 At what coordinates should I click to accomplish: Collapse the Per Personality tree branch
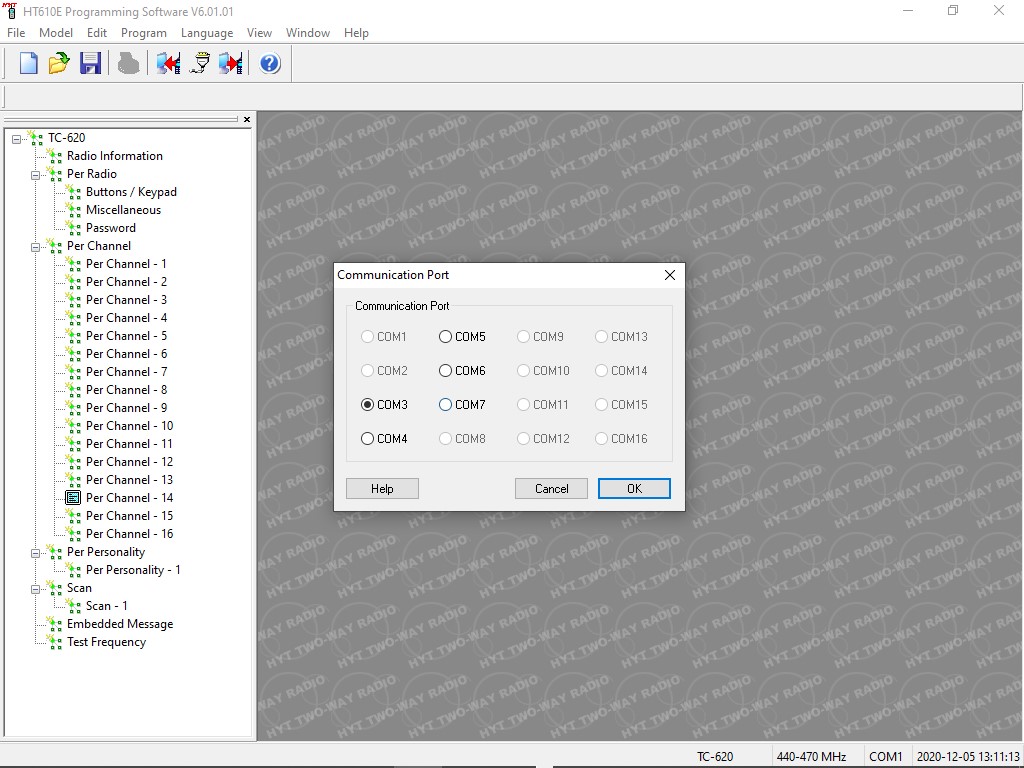pos(36,552)
